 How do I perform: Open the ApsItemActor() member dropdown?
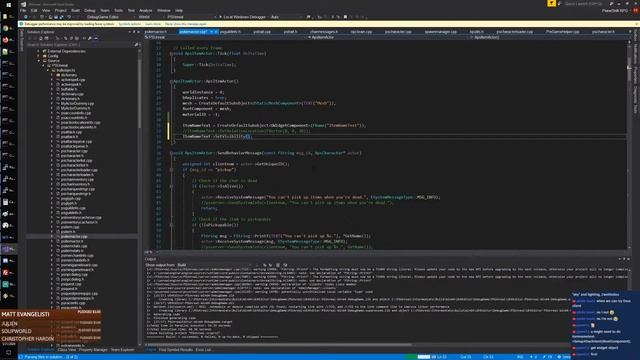(548, 37)
